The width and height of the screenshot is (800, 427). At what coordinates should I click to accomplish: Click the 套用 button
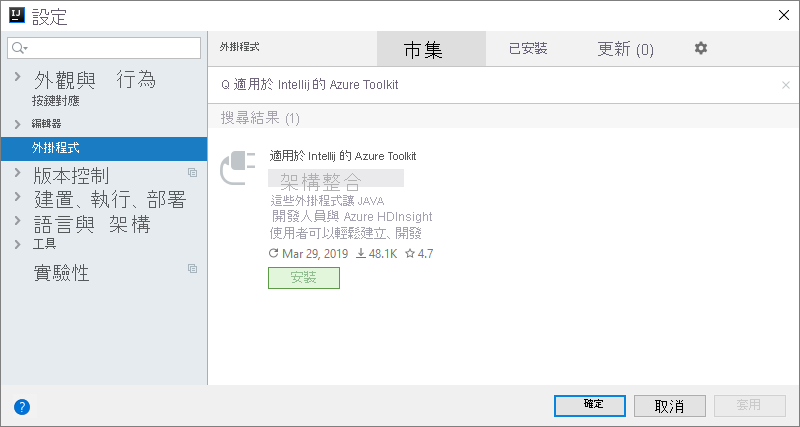(749, 406)
